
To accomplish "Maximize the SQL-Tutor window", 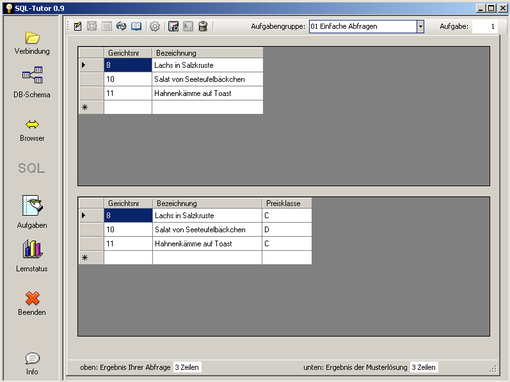I will [x=491, y=8].
